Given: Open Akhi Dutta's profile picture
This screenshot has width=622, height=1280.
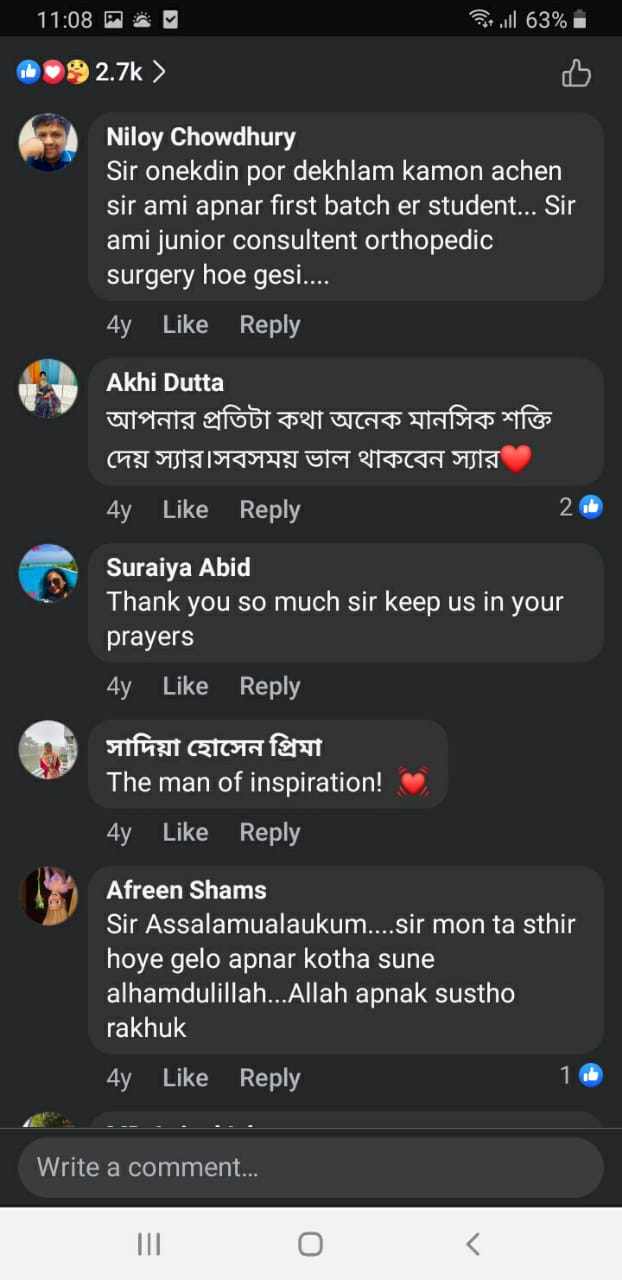Looking at the screenshot, I should pyautogui.click(x=48, y=388).
